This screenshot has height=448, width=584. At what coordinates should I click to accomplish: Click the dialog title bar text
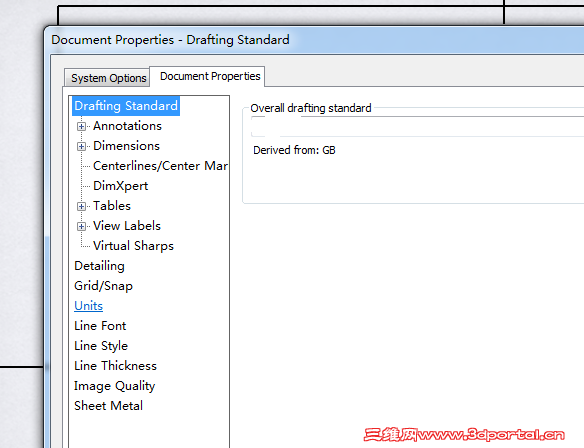(x=170, y=40)
